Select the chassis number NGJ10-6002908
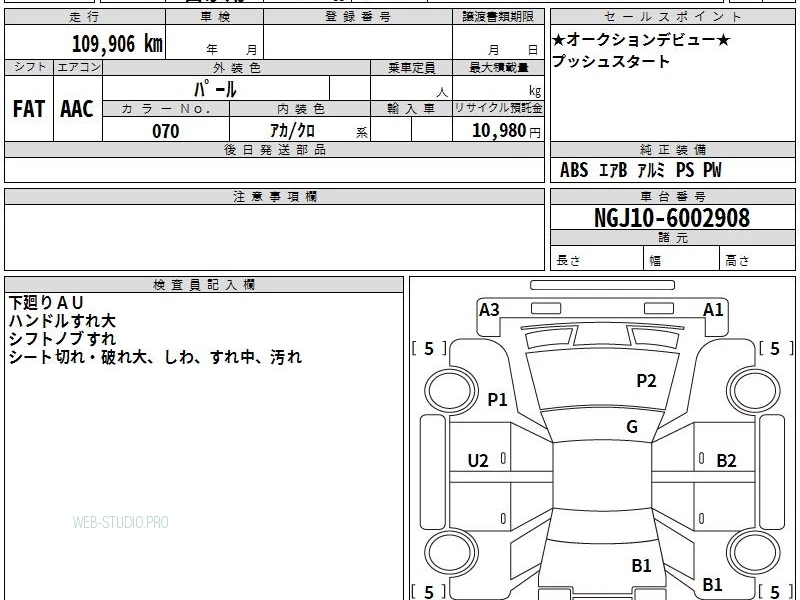The height and width of the screenshot is (600, 800). 672,218
